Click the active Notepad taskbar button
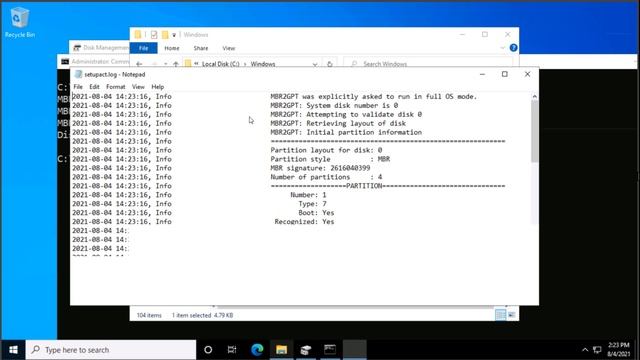 tap(354, 350)
